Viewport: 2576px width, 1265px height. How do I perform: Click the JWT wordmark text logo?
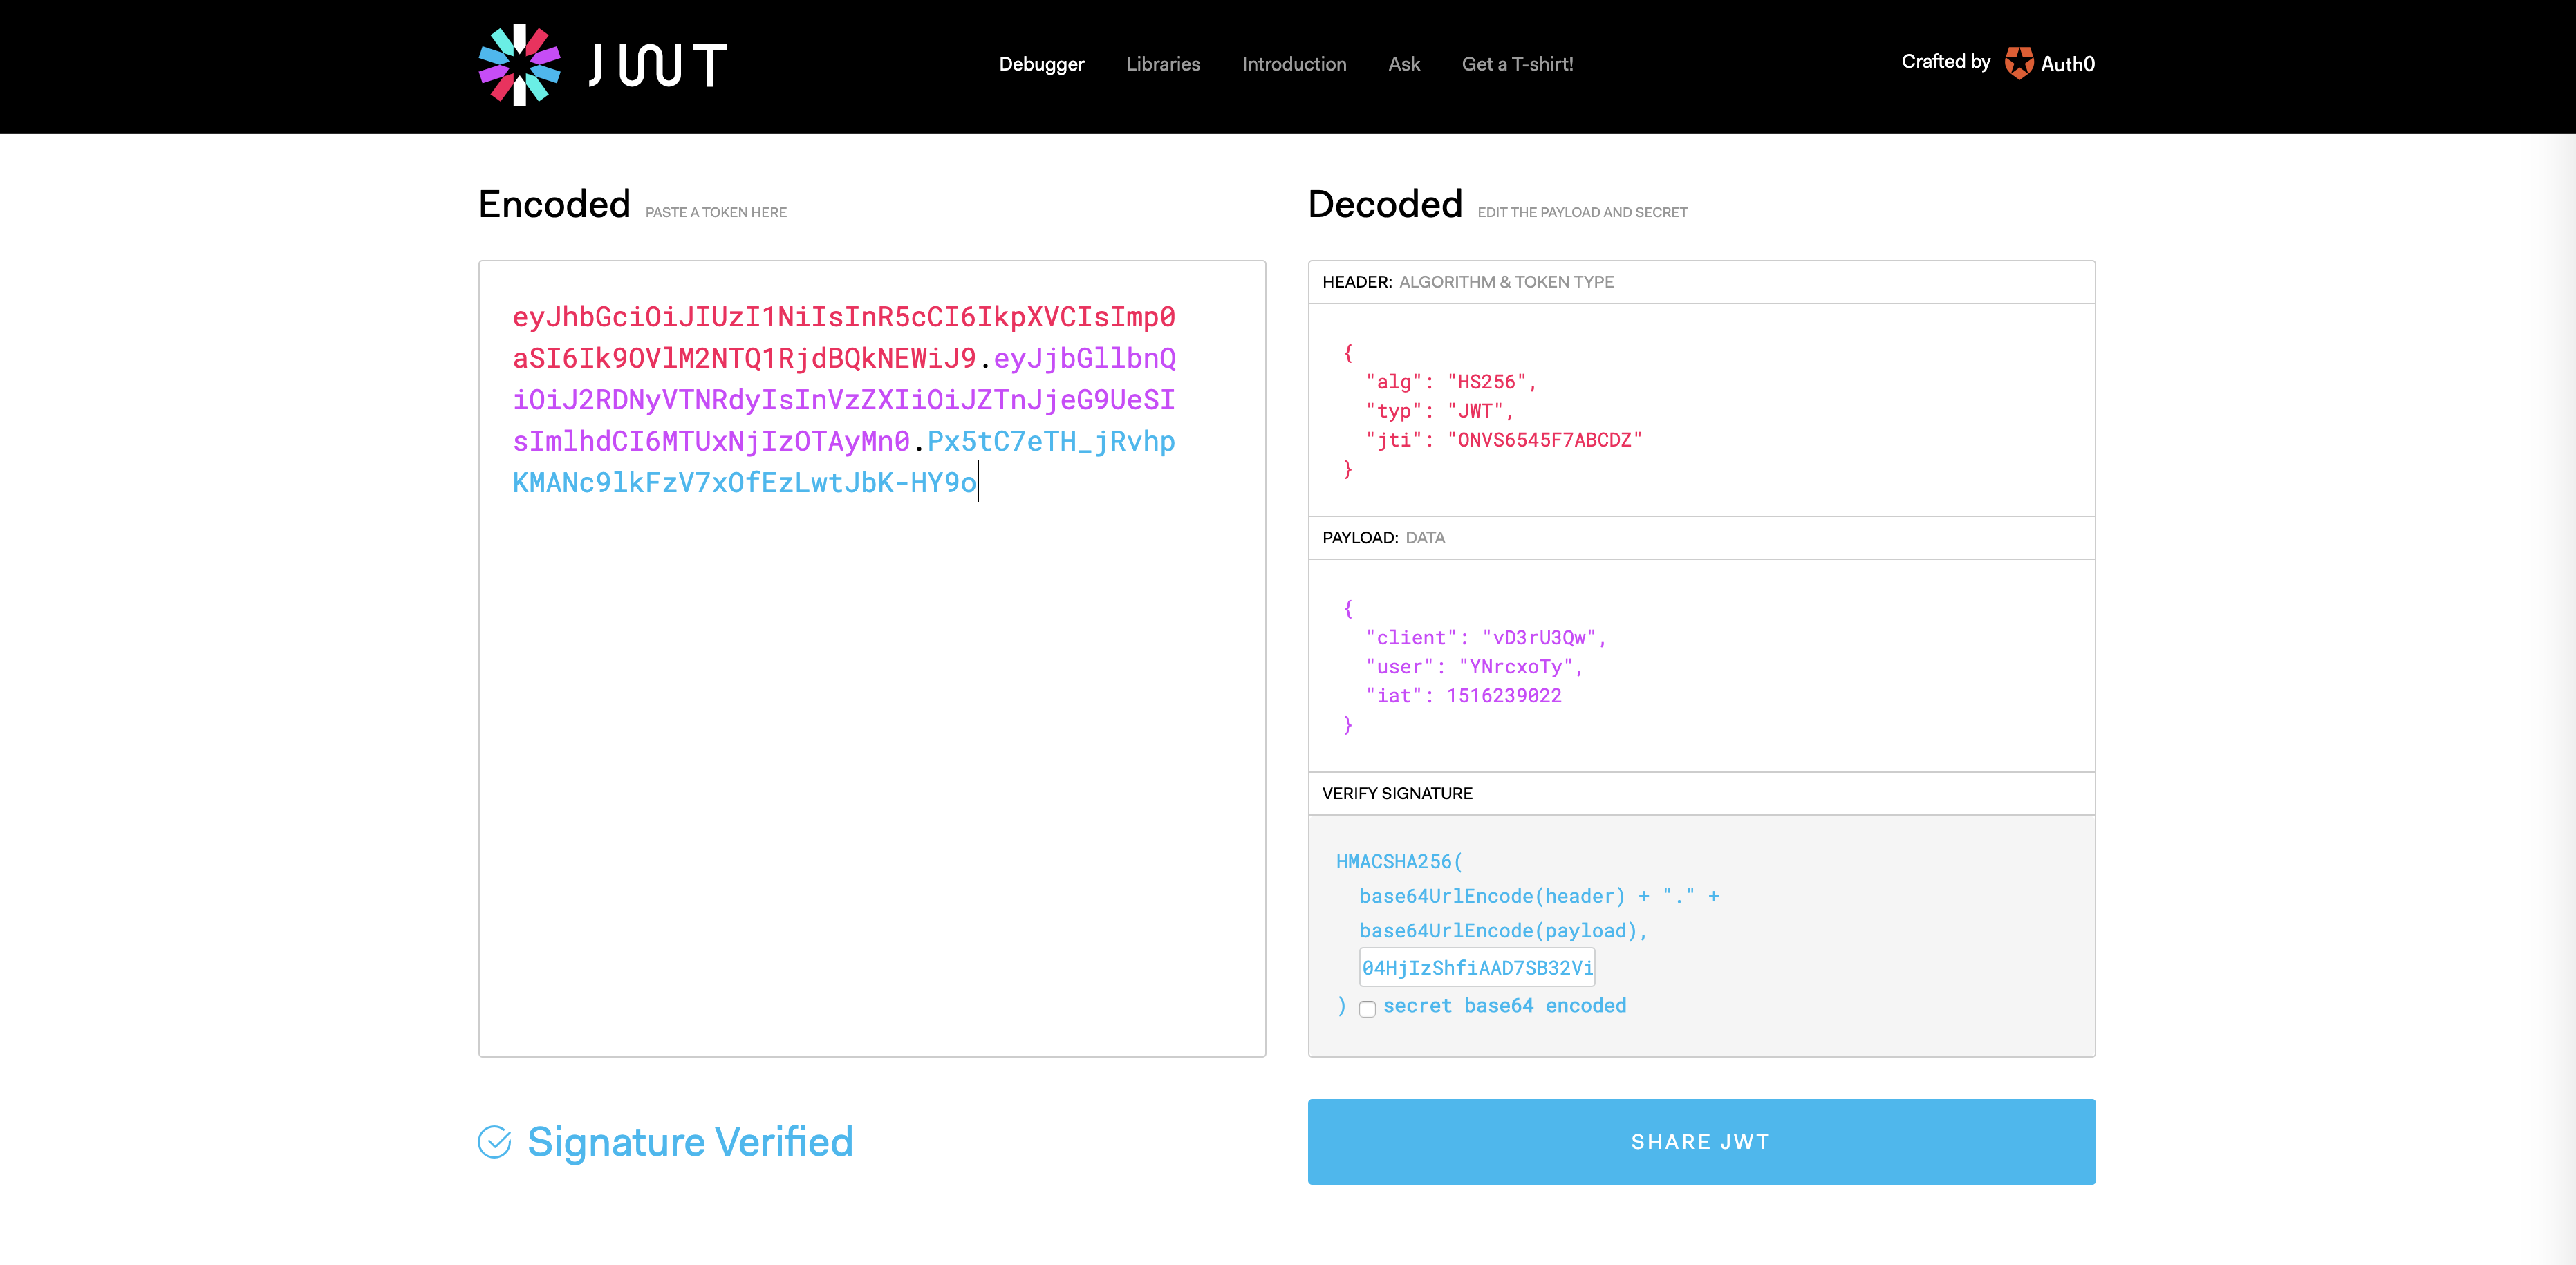click(658, 66)
